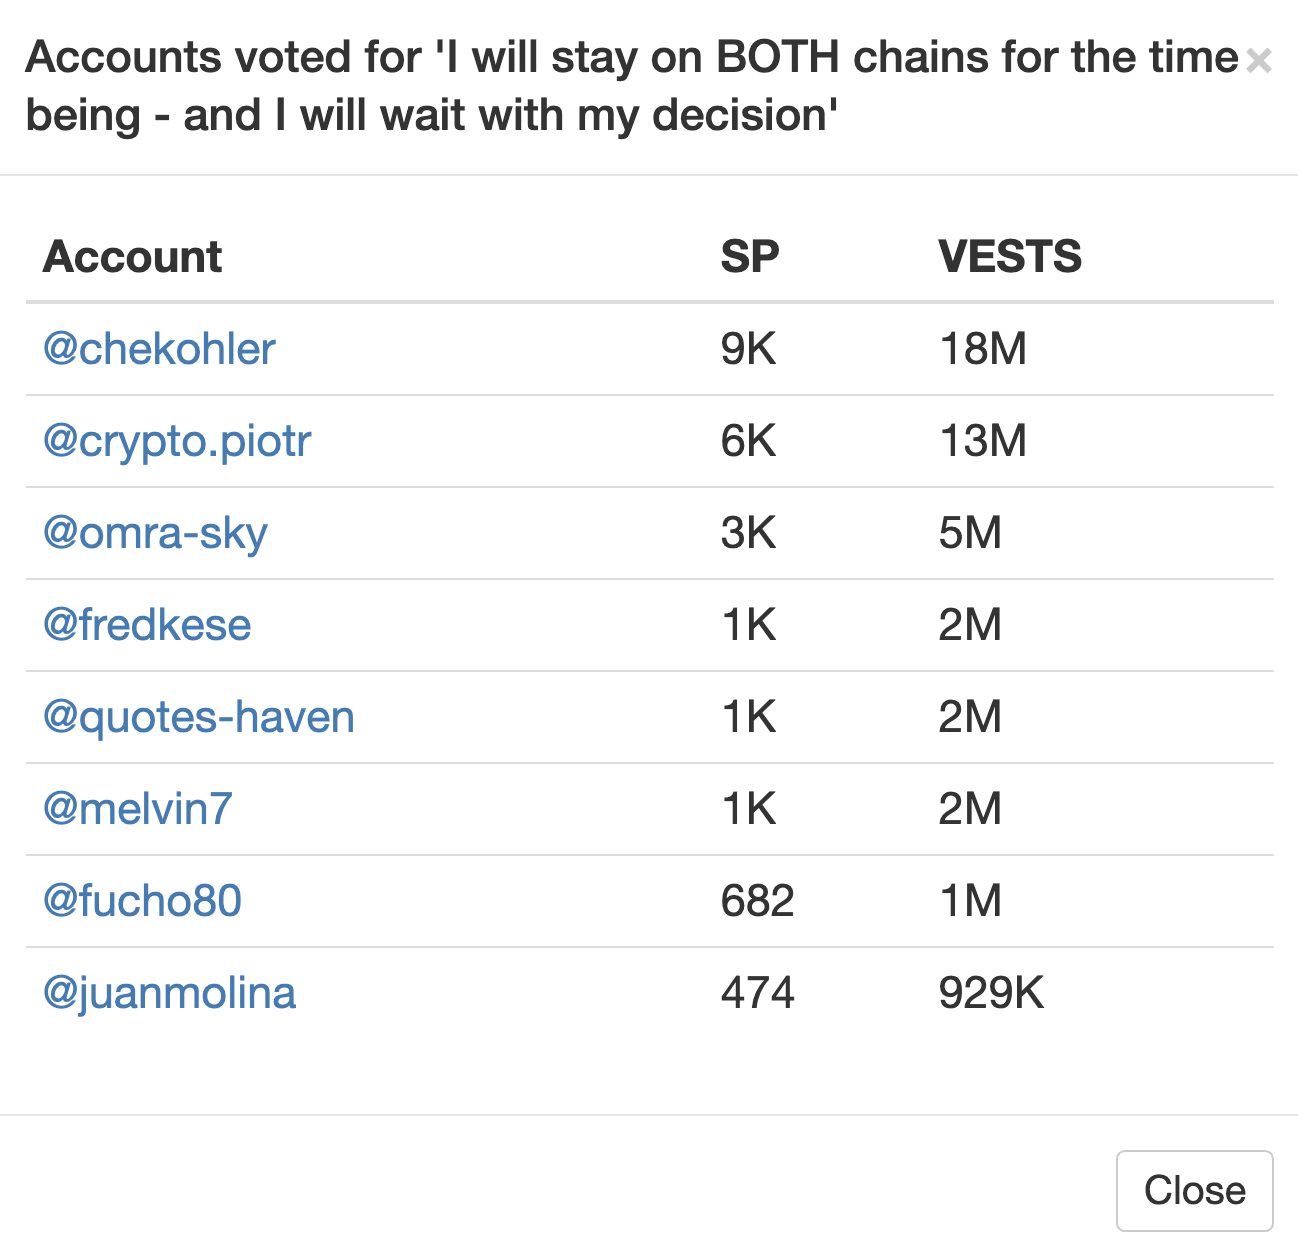Image resolution: width=1298 pixels, height=1260 pixels.
Task: Open the @melvin7 account link
Action: 138,809
